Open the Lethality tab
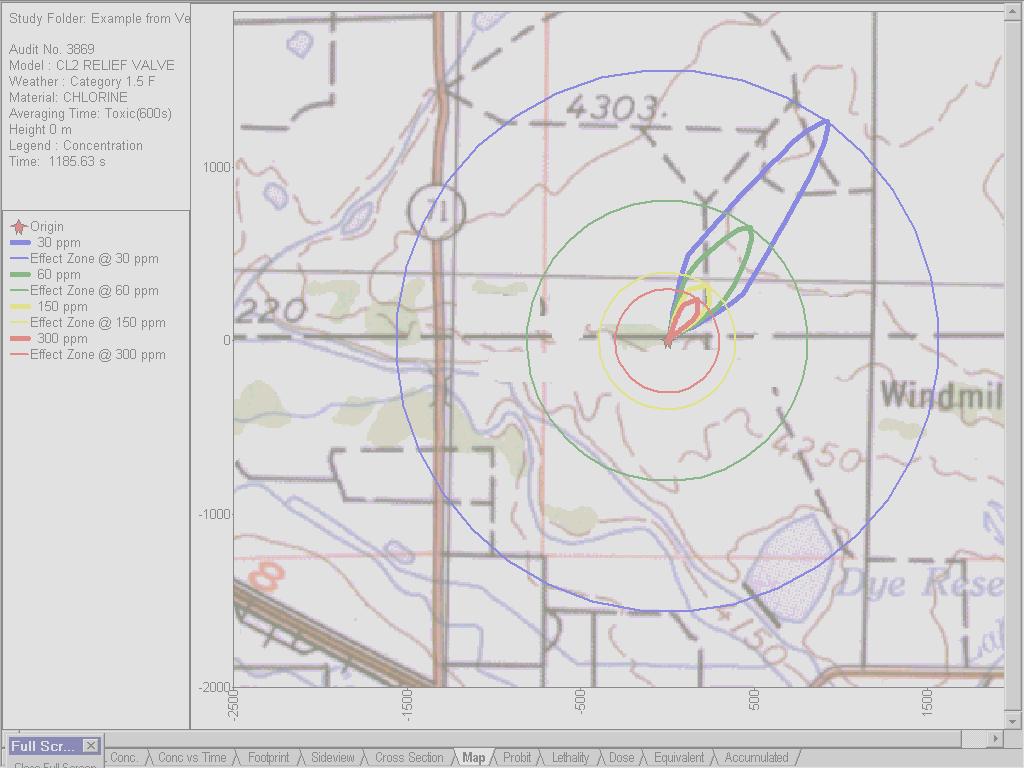This screenshot has height=768, width=1024. [x=570, y=758]
